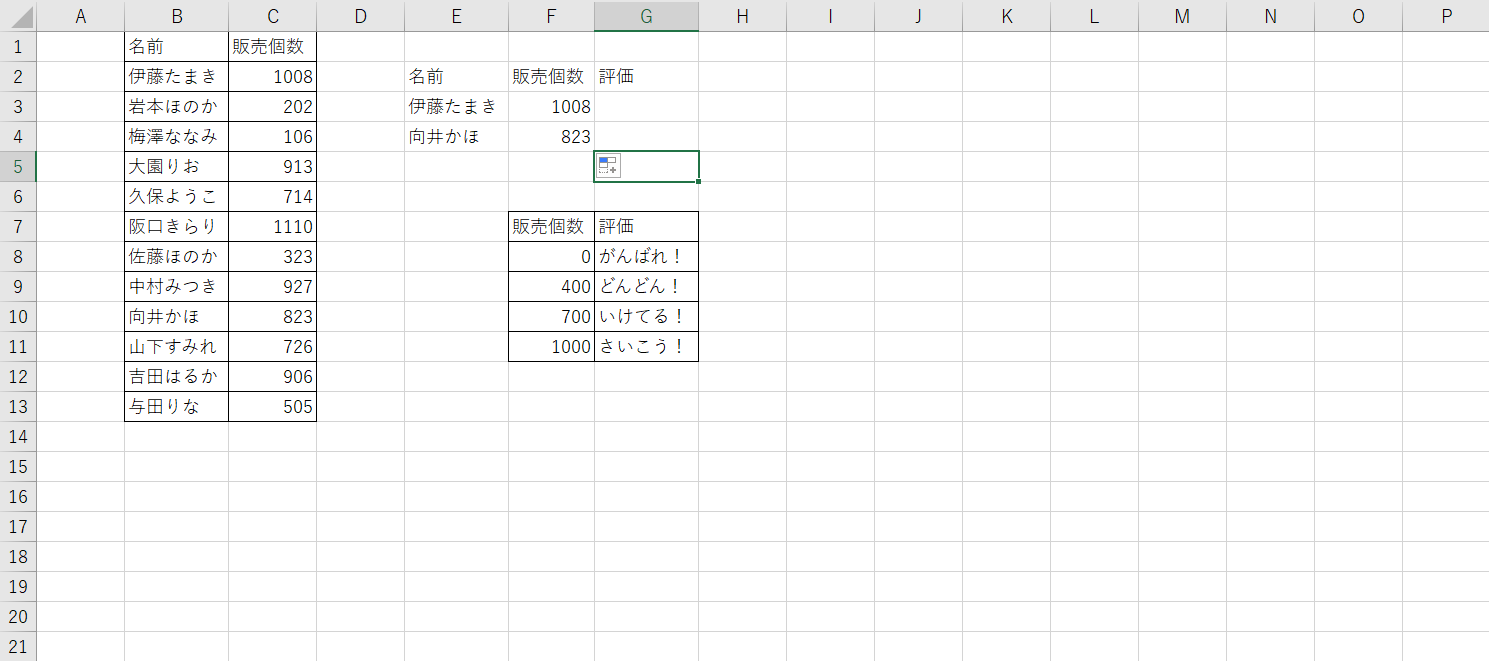
Task: Select 中村みつき name cell
Action: [177, 287]
